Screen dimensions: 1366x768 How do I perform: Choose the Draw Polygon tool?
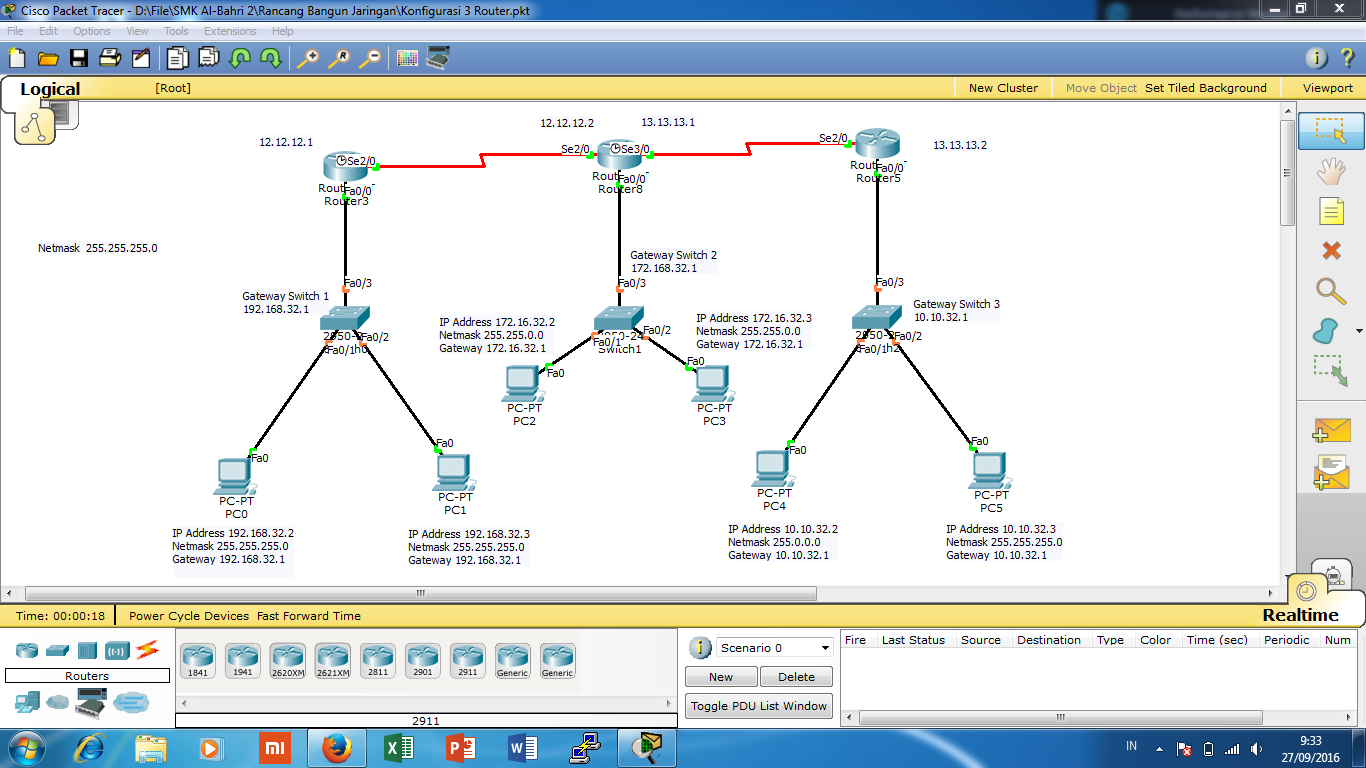click(1326, 330)
